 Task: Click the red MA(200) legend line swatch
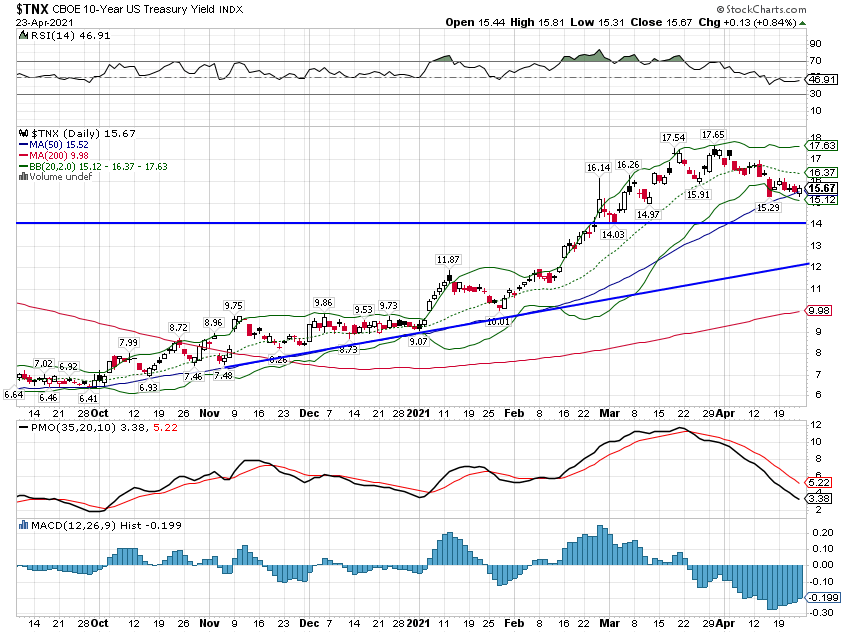click(x=23, y=156)
